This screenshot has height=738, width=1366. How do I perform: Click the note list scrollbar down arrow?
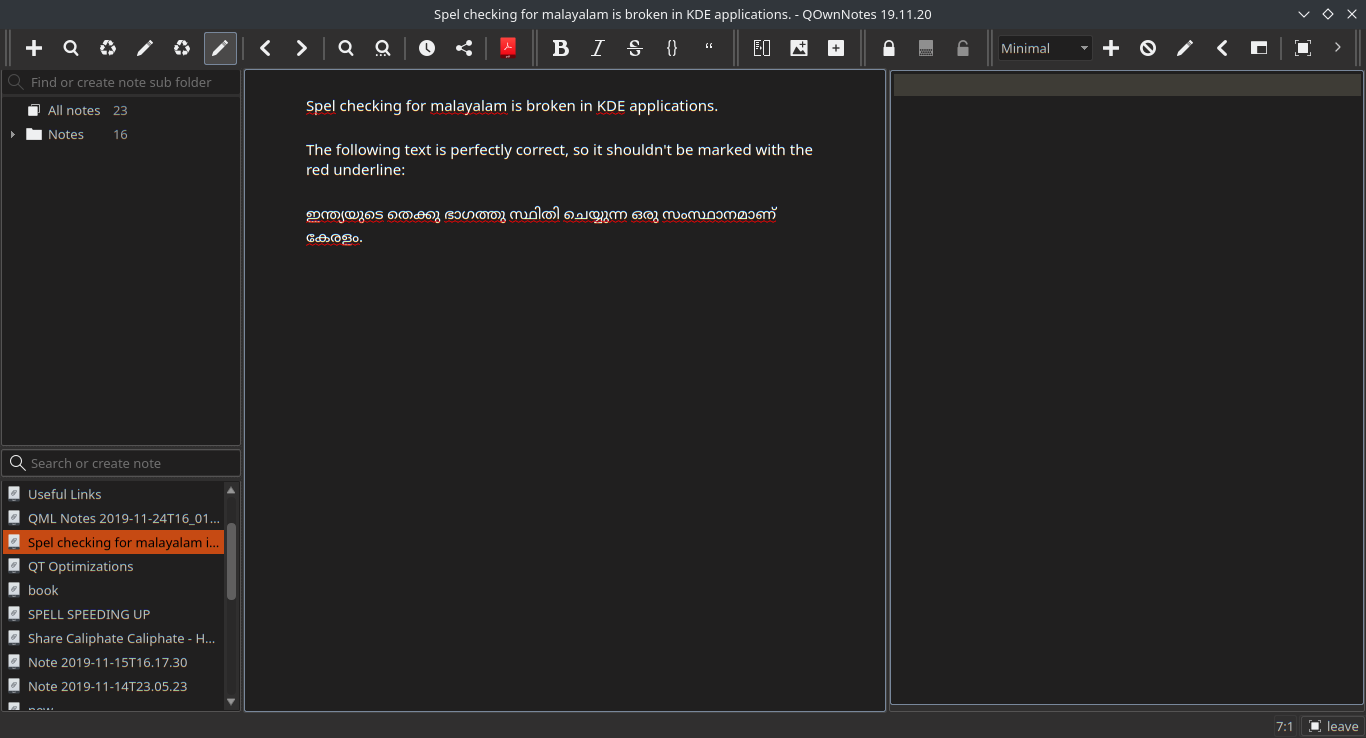click(x=231, y=702)
